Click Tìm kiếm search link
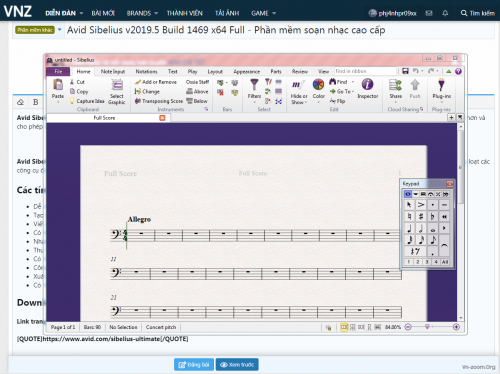500x374 pixels. click(478, 13)
